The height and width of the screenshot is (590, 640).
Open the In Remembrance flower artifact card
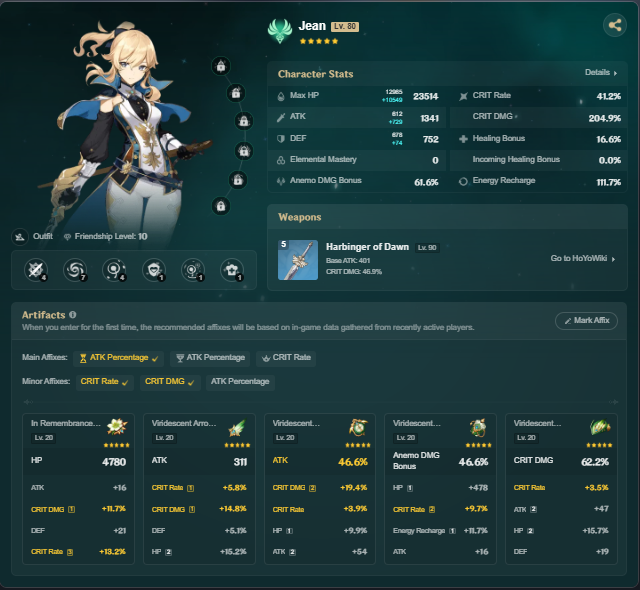[x=78, y=489]
